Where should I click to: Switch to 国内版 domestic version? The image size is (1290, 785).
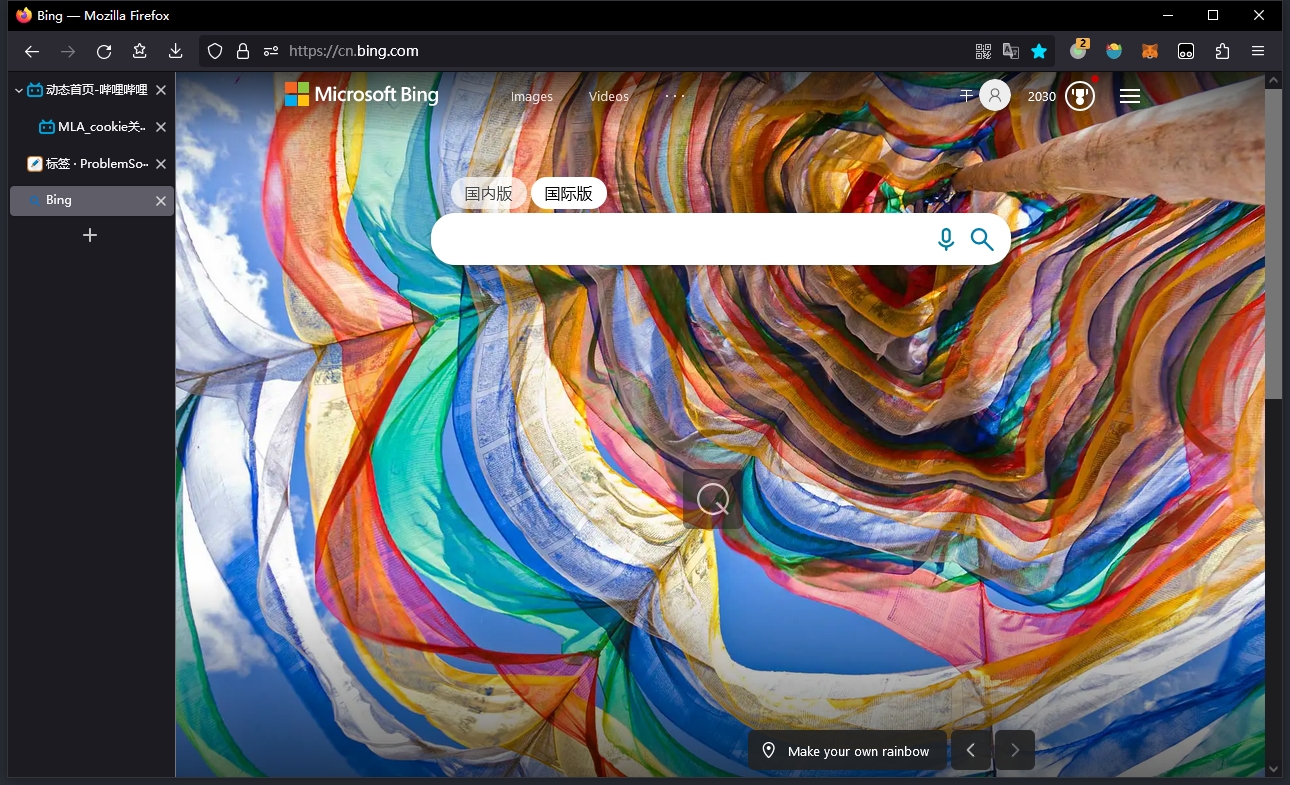point(488,194)
